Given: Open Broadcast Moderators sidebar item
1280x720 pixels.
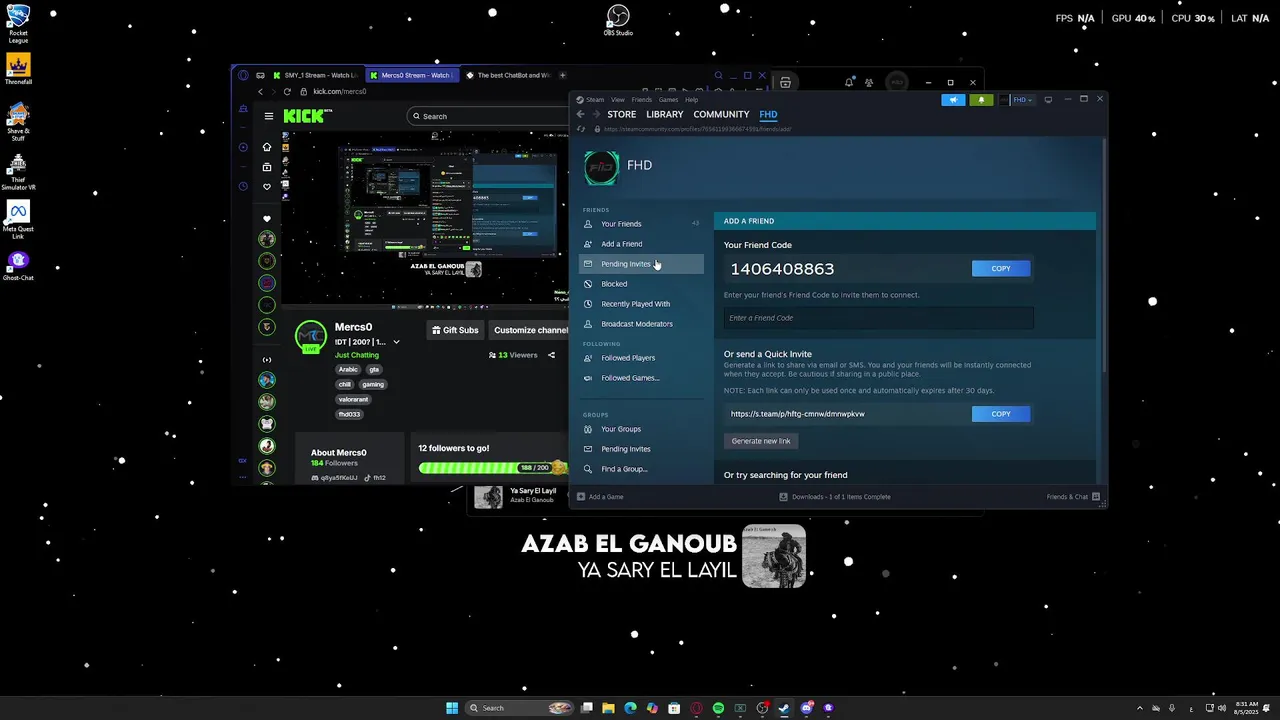Looking at the screenshot, I should (641, 324).
